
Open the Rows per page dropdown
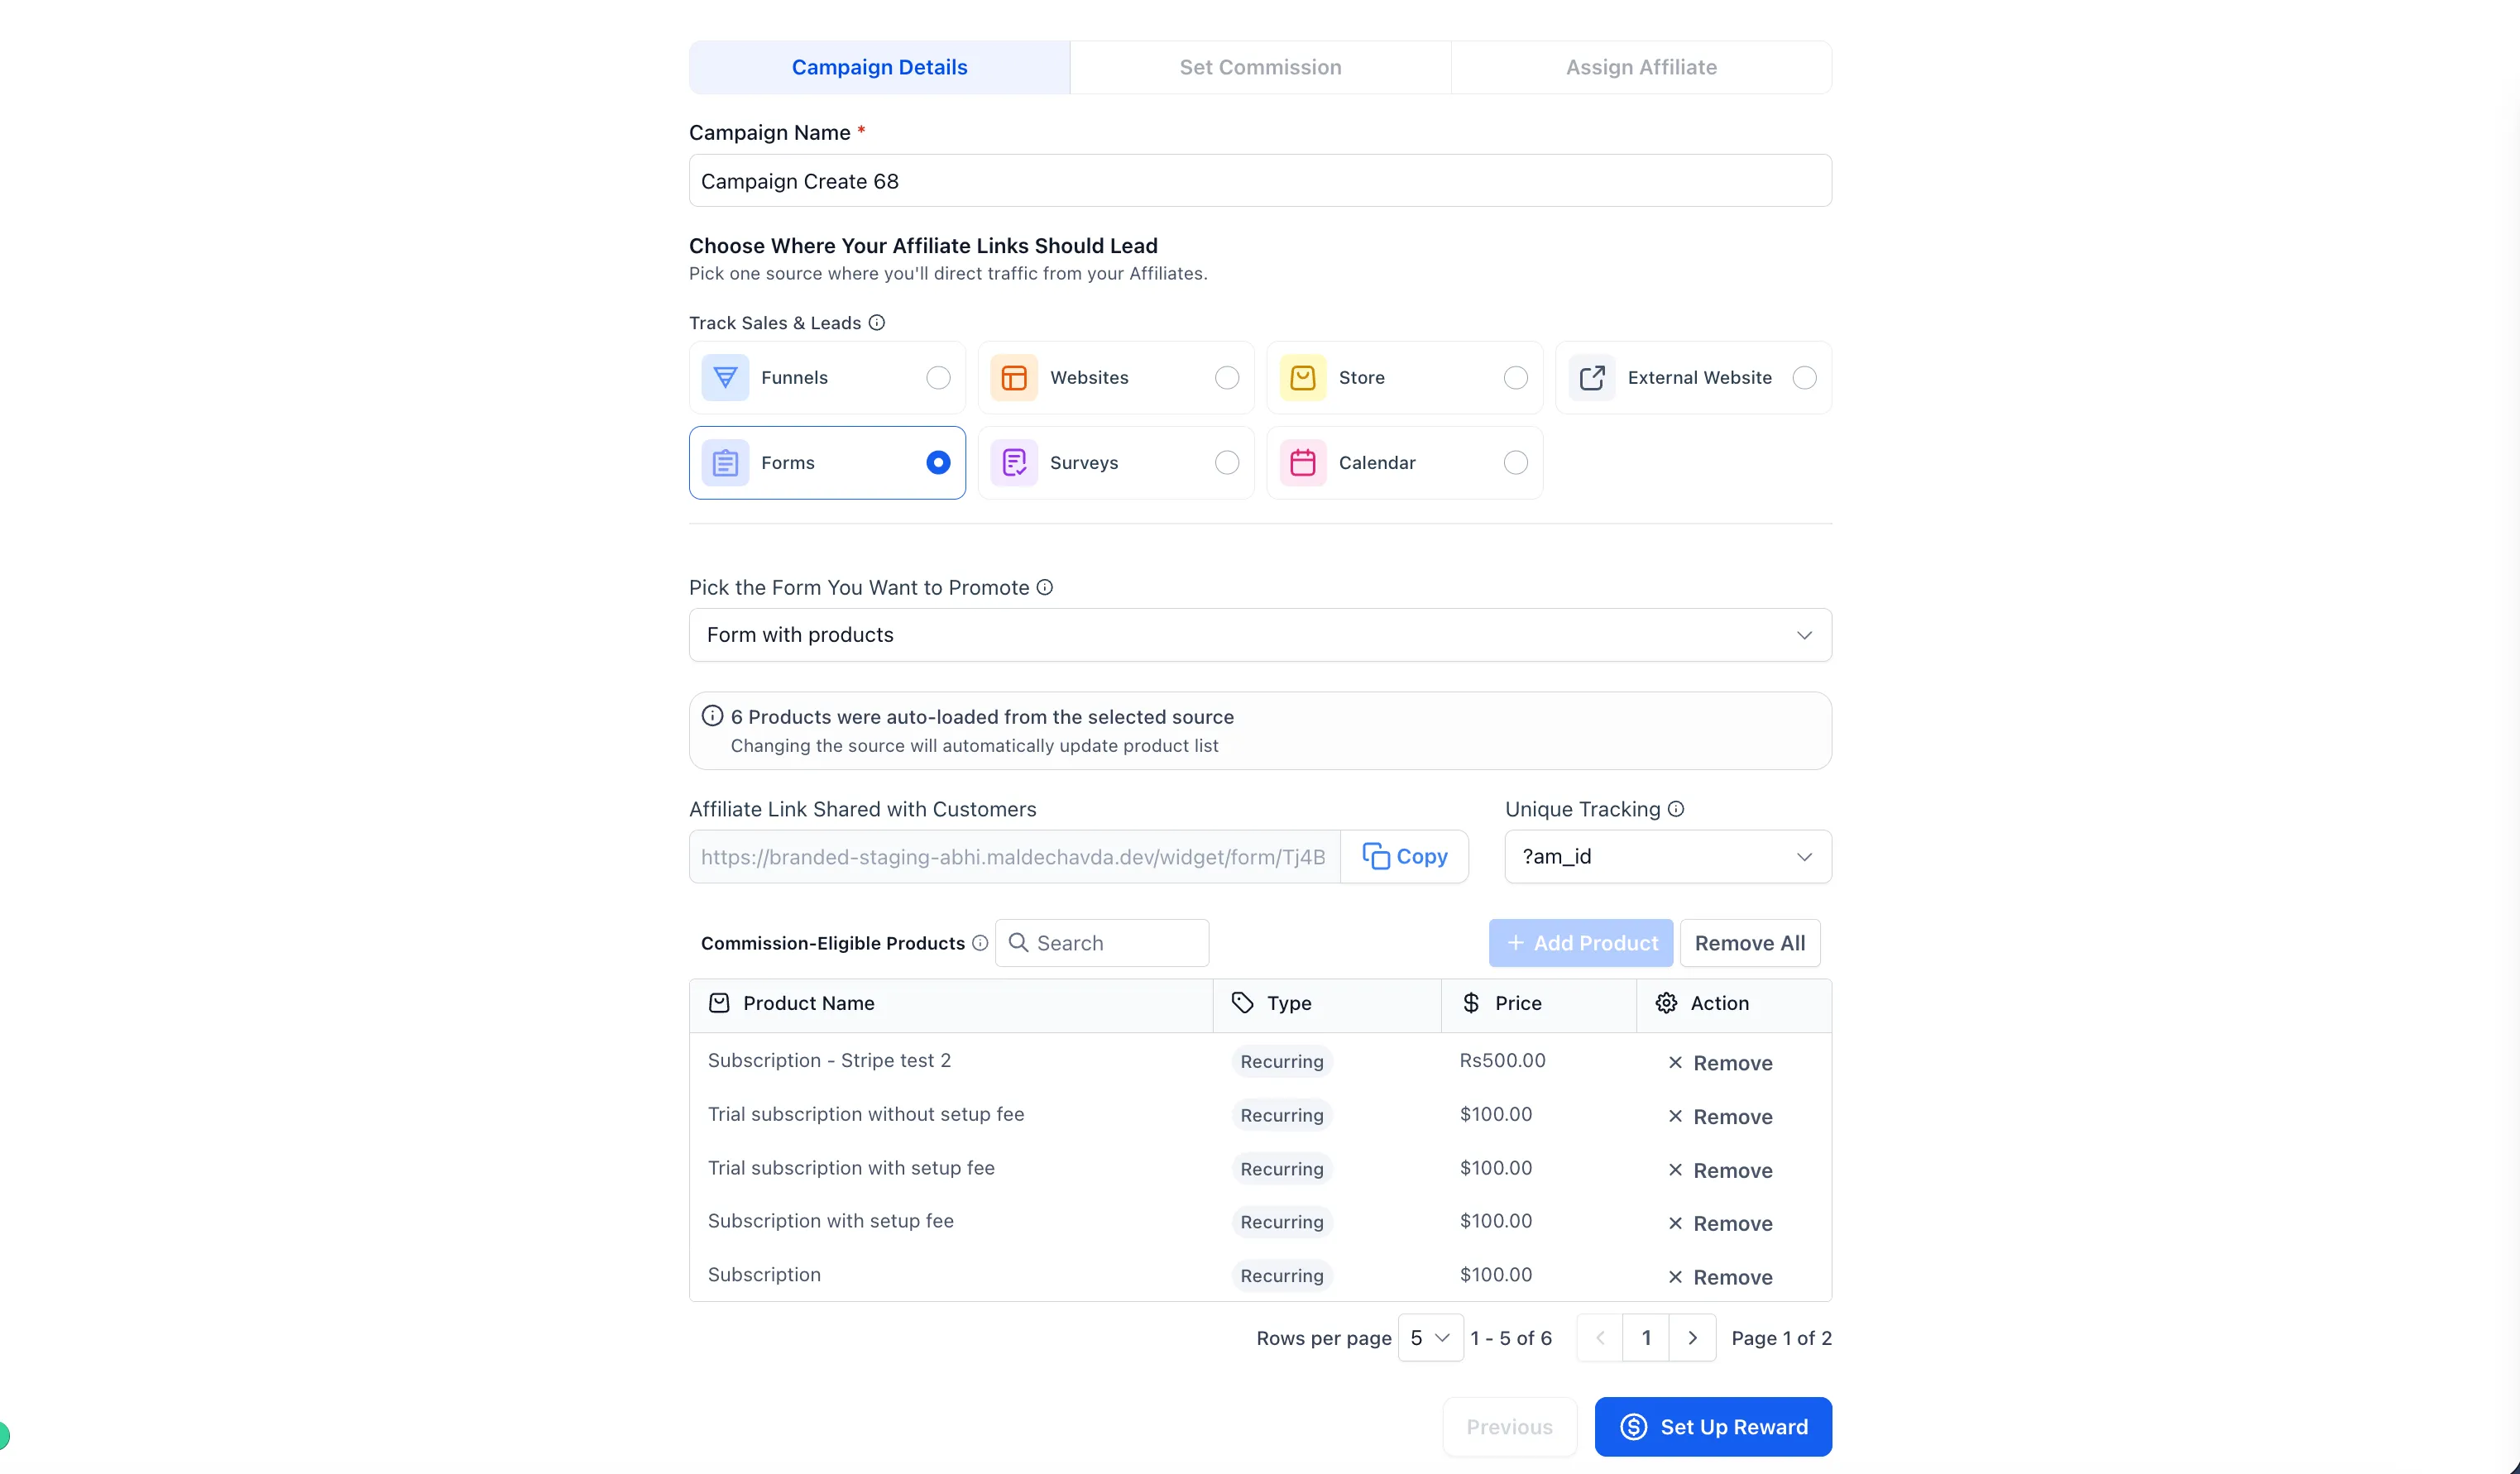[x=1430, y=1337]
